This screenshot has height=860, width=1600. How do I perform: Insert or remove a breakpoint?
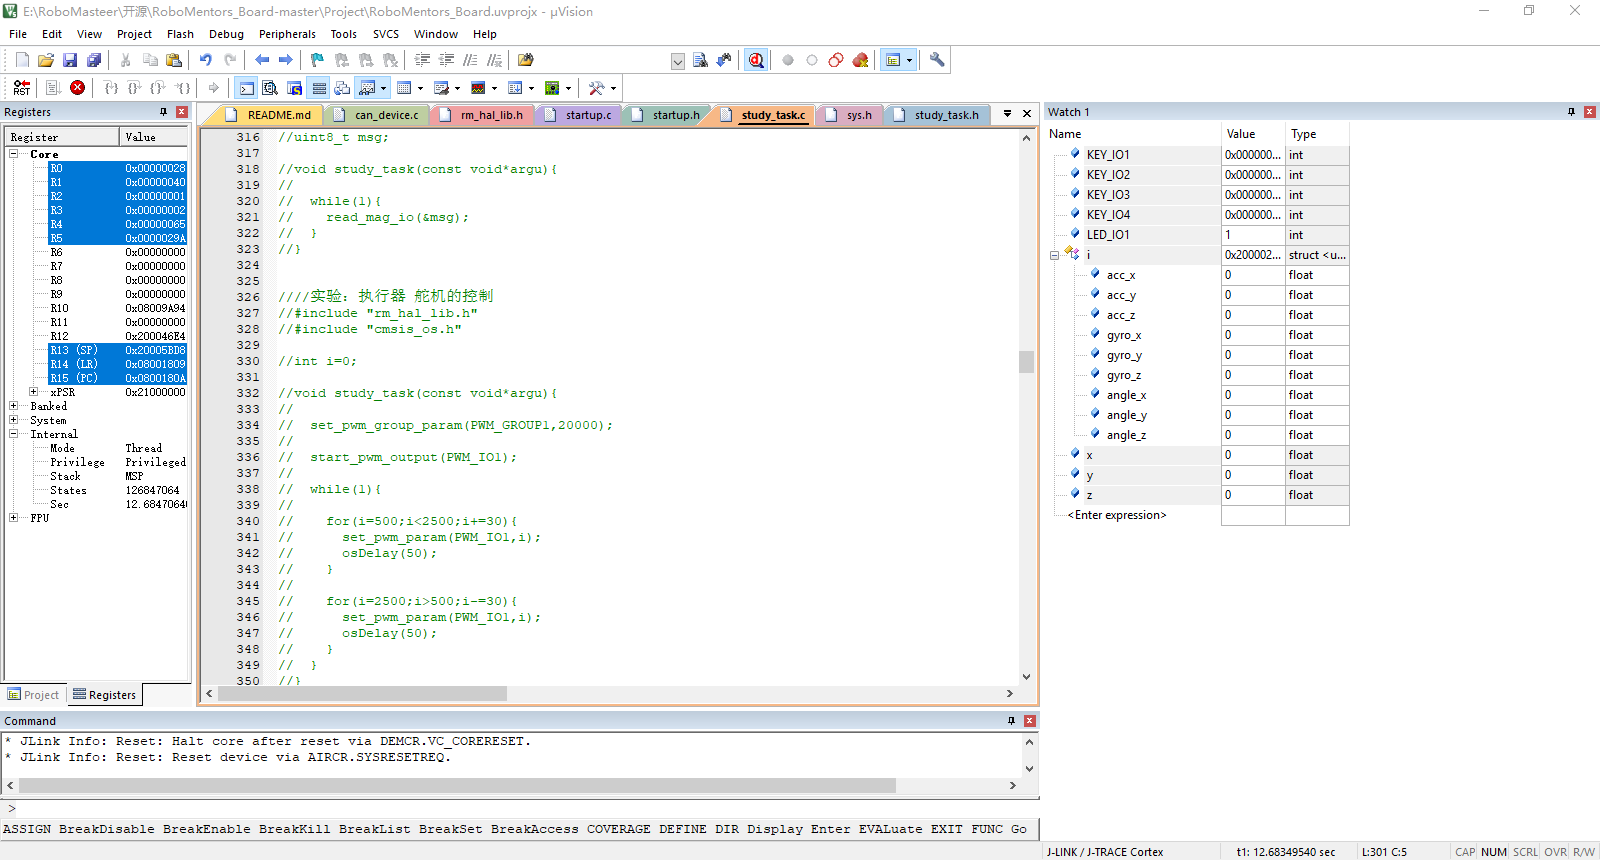click(788, 60)
